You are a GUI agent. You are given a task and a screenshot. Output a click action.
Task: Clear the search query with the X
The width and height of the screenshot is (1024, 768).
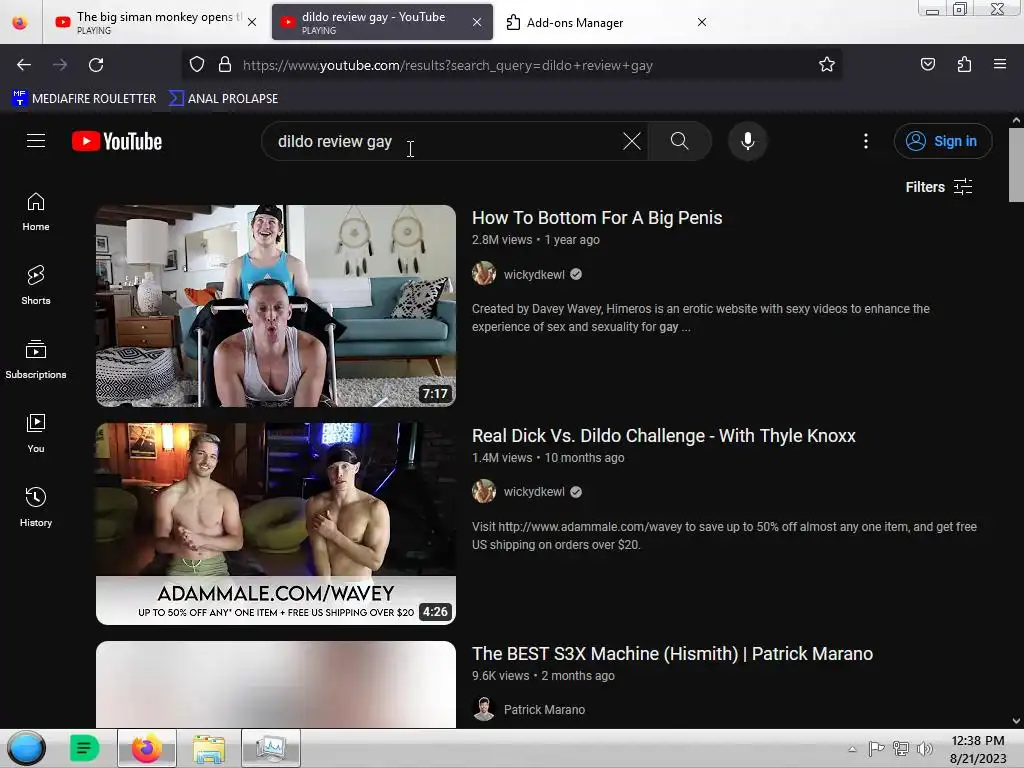[x=632, y=141]
